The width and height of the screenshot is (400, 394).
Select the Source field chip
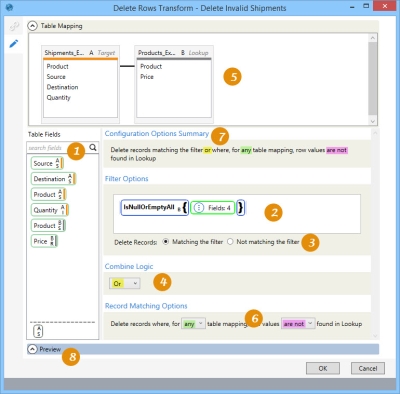pos(47,163)
